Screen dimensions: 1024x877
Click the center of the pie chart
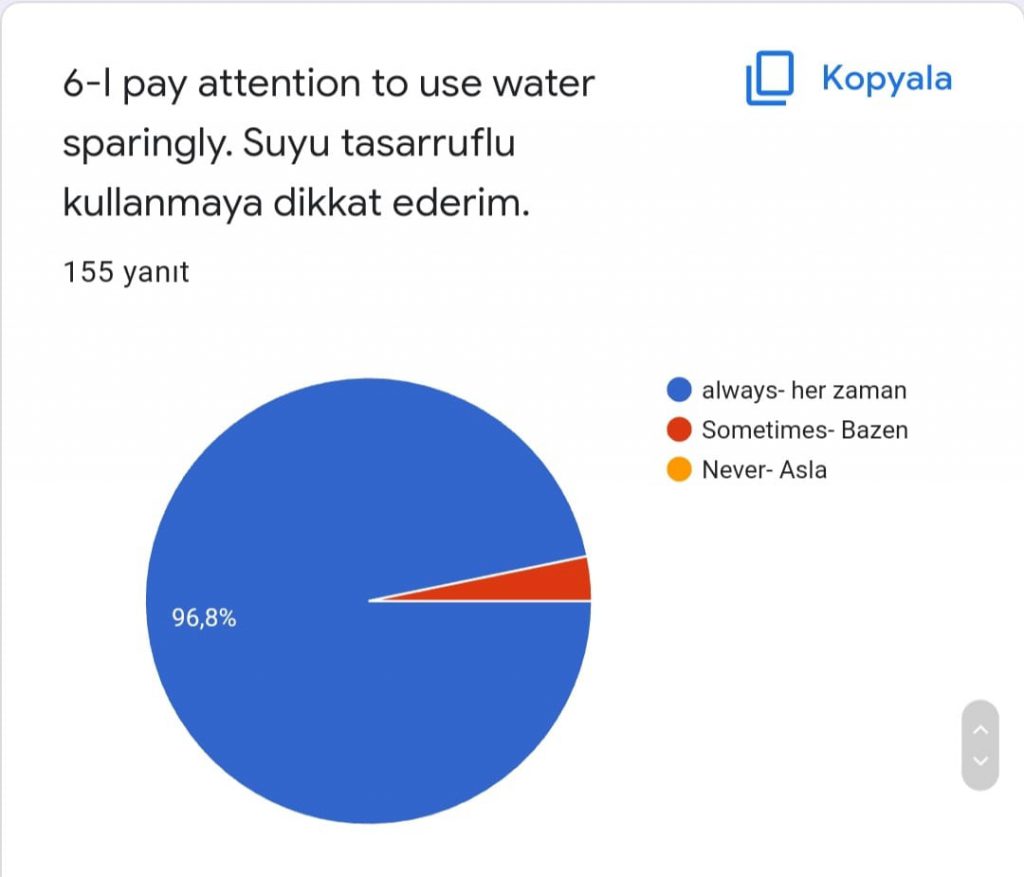tap(370, 600)
